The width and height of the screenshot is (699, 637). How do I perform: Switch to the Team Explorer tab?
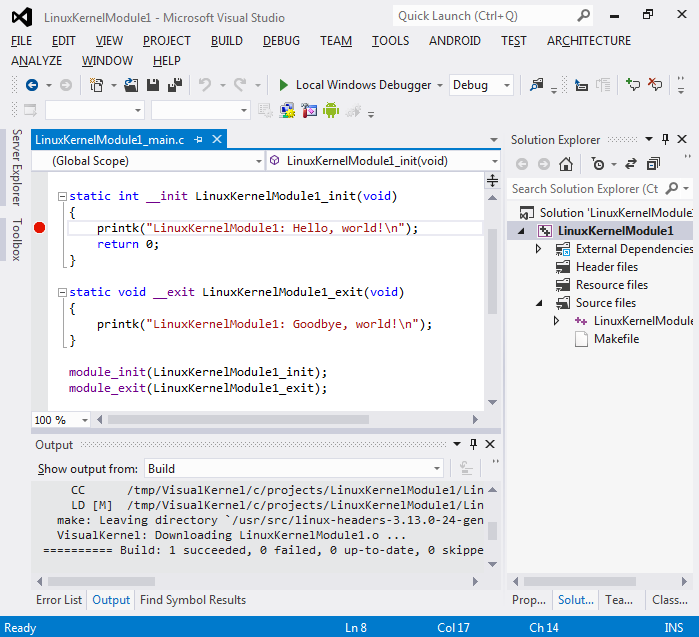(x=619, y=600)
